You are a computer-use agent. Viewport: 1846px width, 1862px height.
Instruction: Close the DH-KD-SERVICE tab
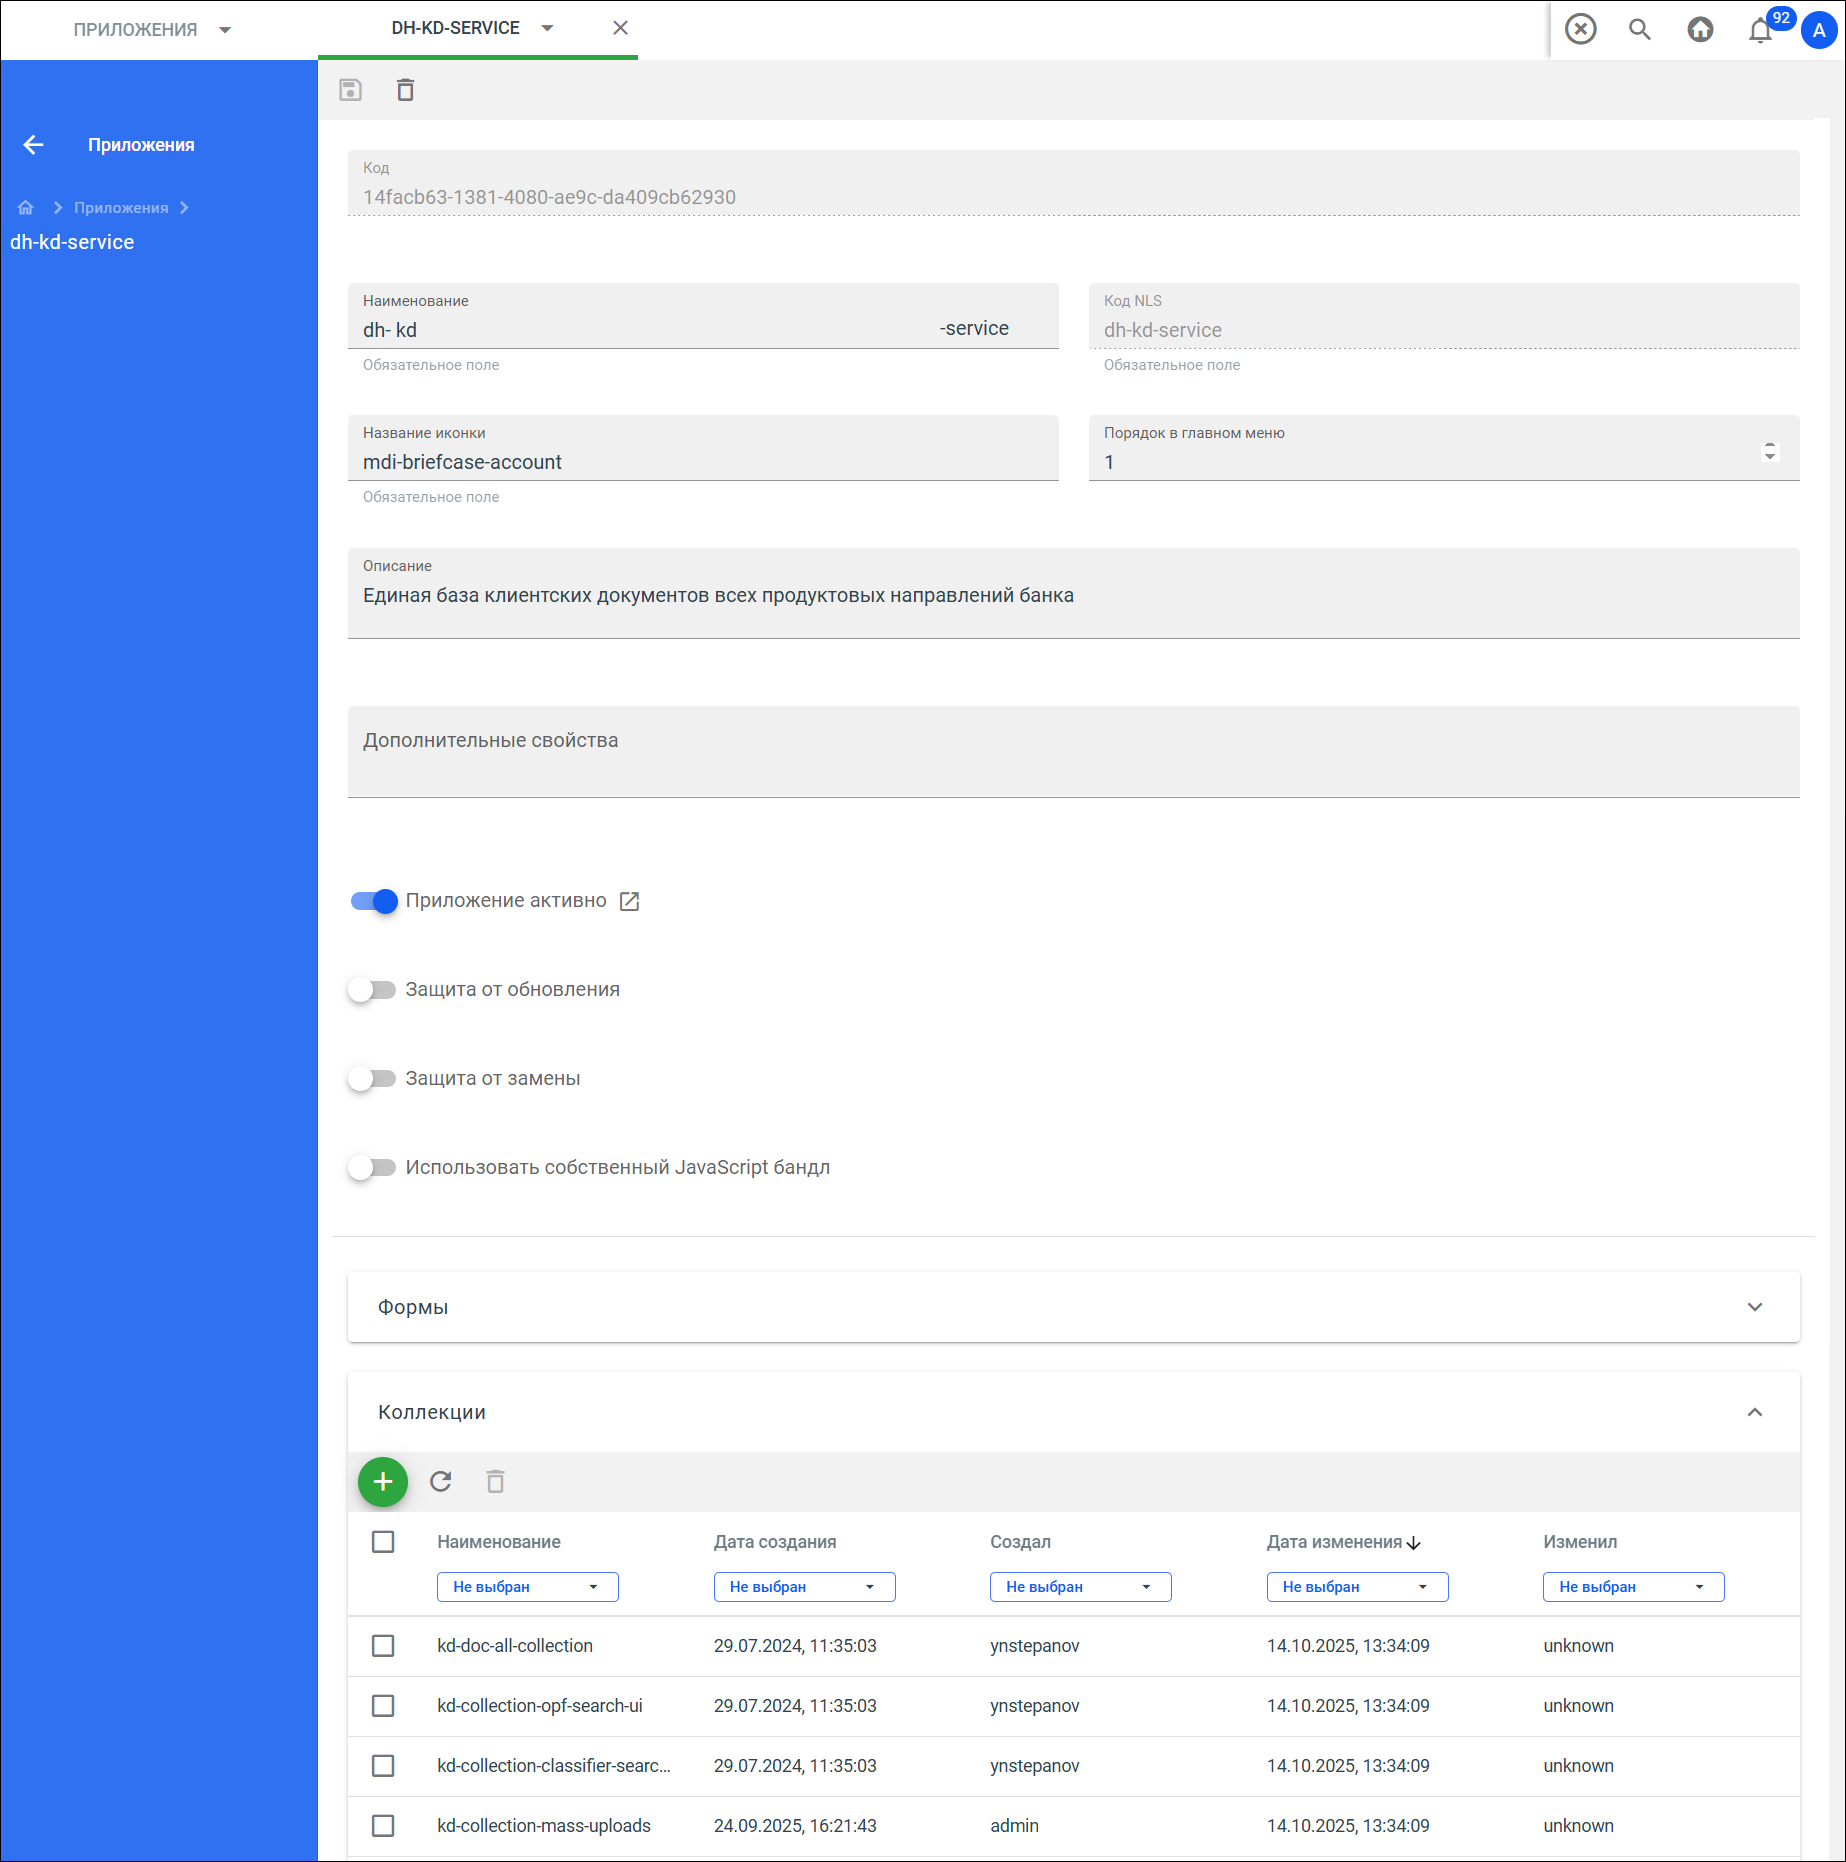point(620,28)
